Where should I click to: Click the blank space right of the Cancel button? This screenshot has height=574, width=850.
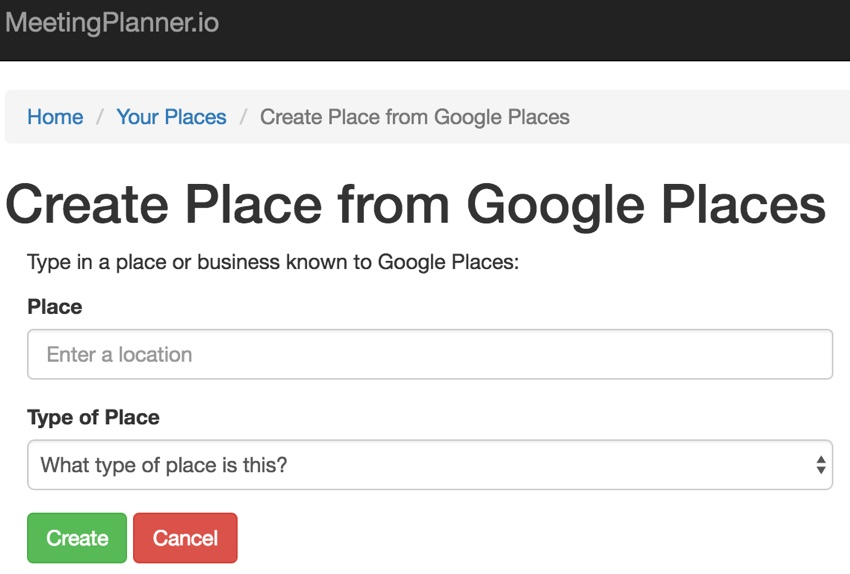click(540, 538)
